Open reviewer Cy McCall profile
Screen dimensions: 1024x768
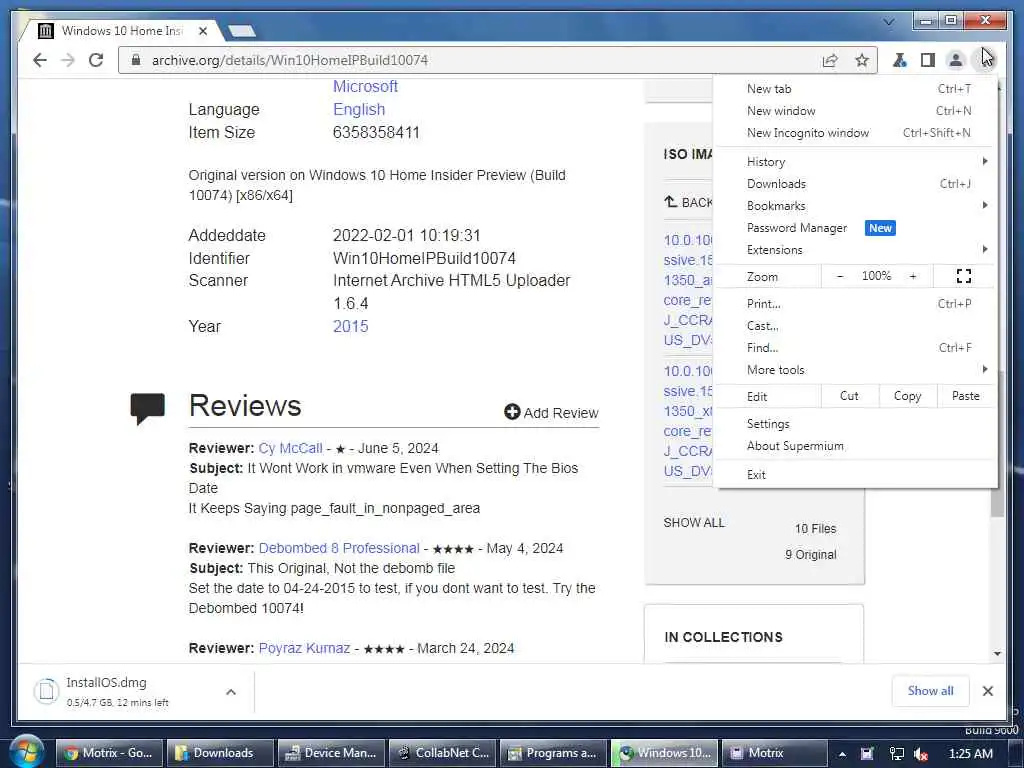point(290,449)
